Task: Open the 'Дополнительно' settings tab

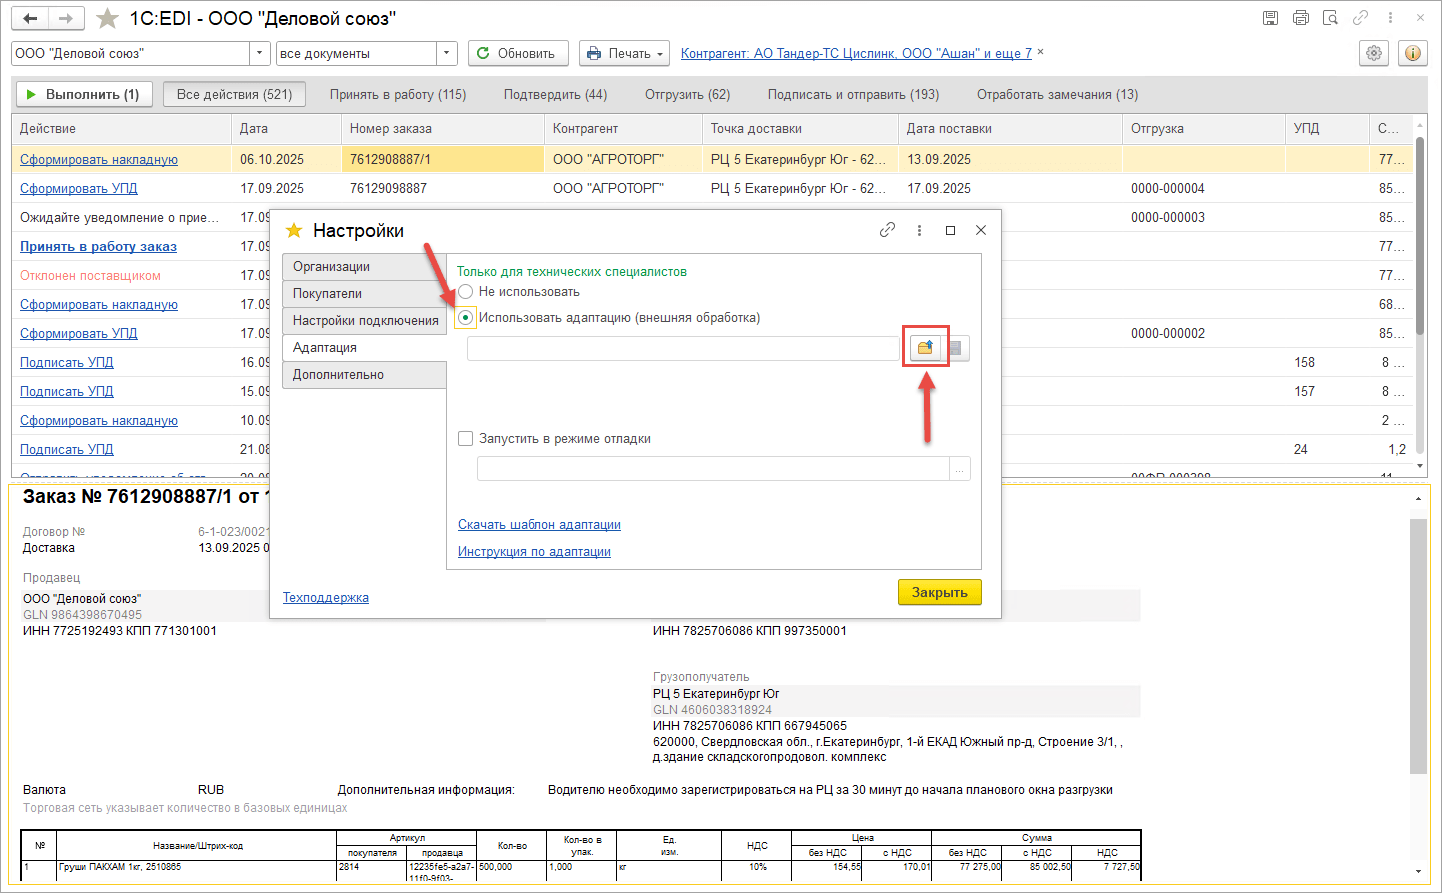Action: coord(338,374)
